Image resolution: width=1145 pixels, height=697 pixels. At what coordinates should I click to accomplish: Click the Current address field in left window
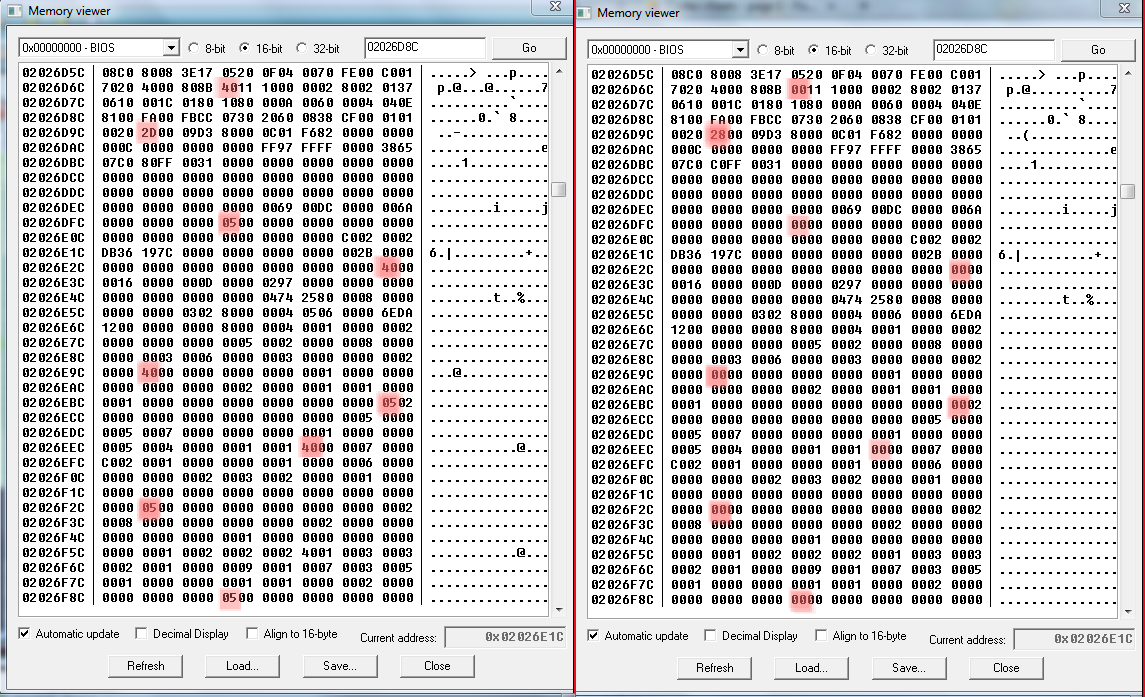(x=505, y=637)
